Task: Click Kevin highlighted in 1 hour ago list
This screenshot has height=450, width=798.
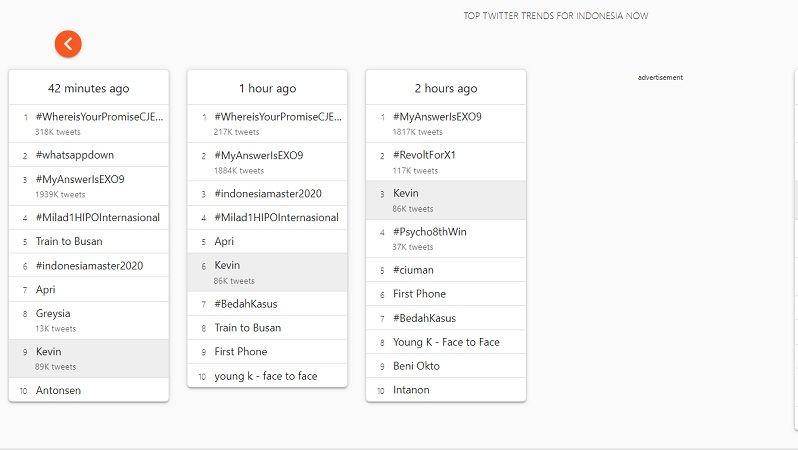Action: point(268,272)
